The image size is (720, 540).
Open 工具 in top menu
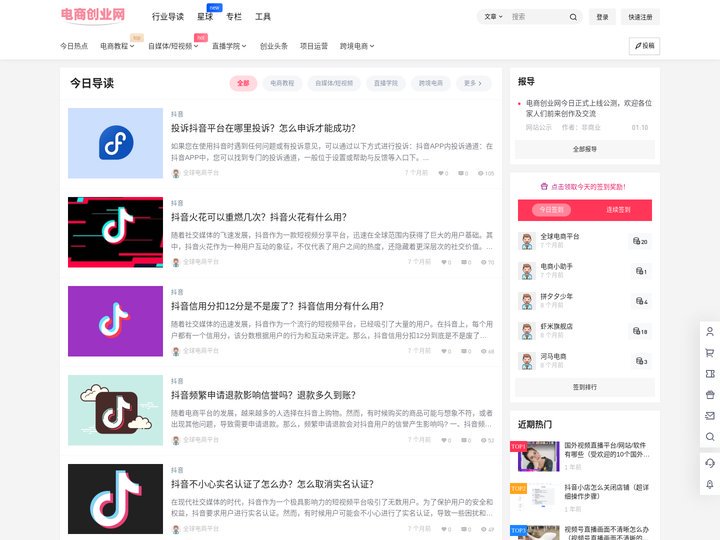coord(263,17)
